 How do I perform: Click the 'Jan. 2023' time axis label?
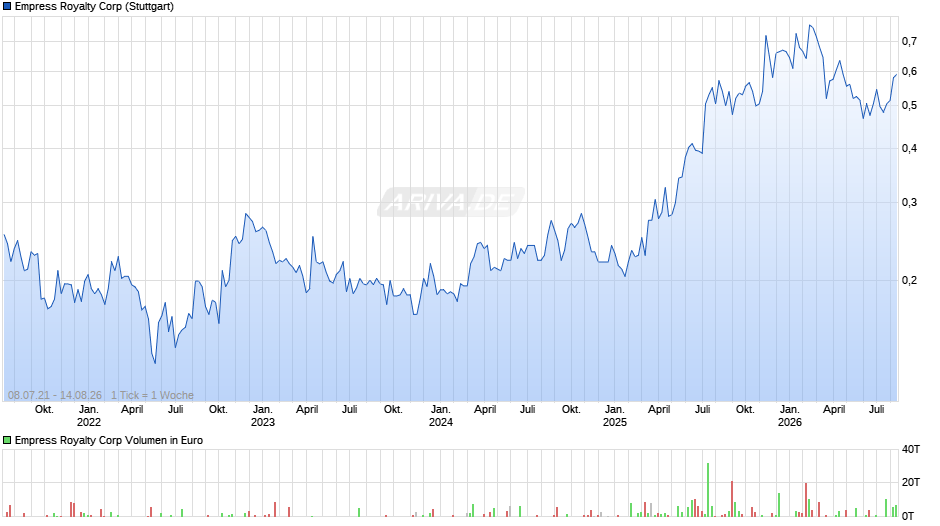[263, 416]
